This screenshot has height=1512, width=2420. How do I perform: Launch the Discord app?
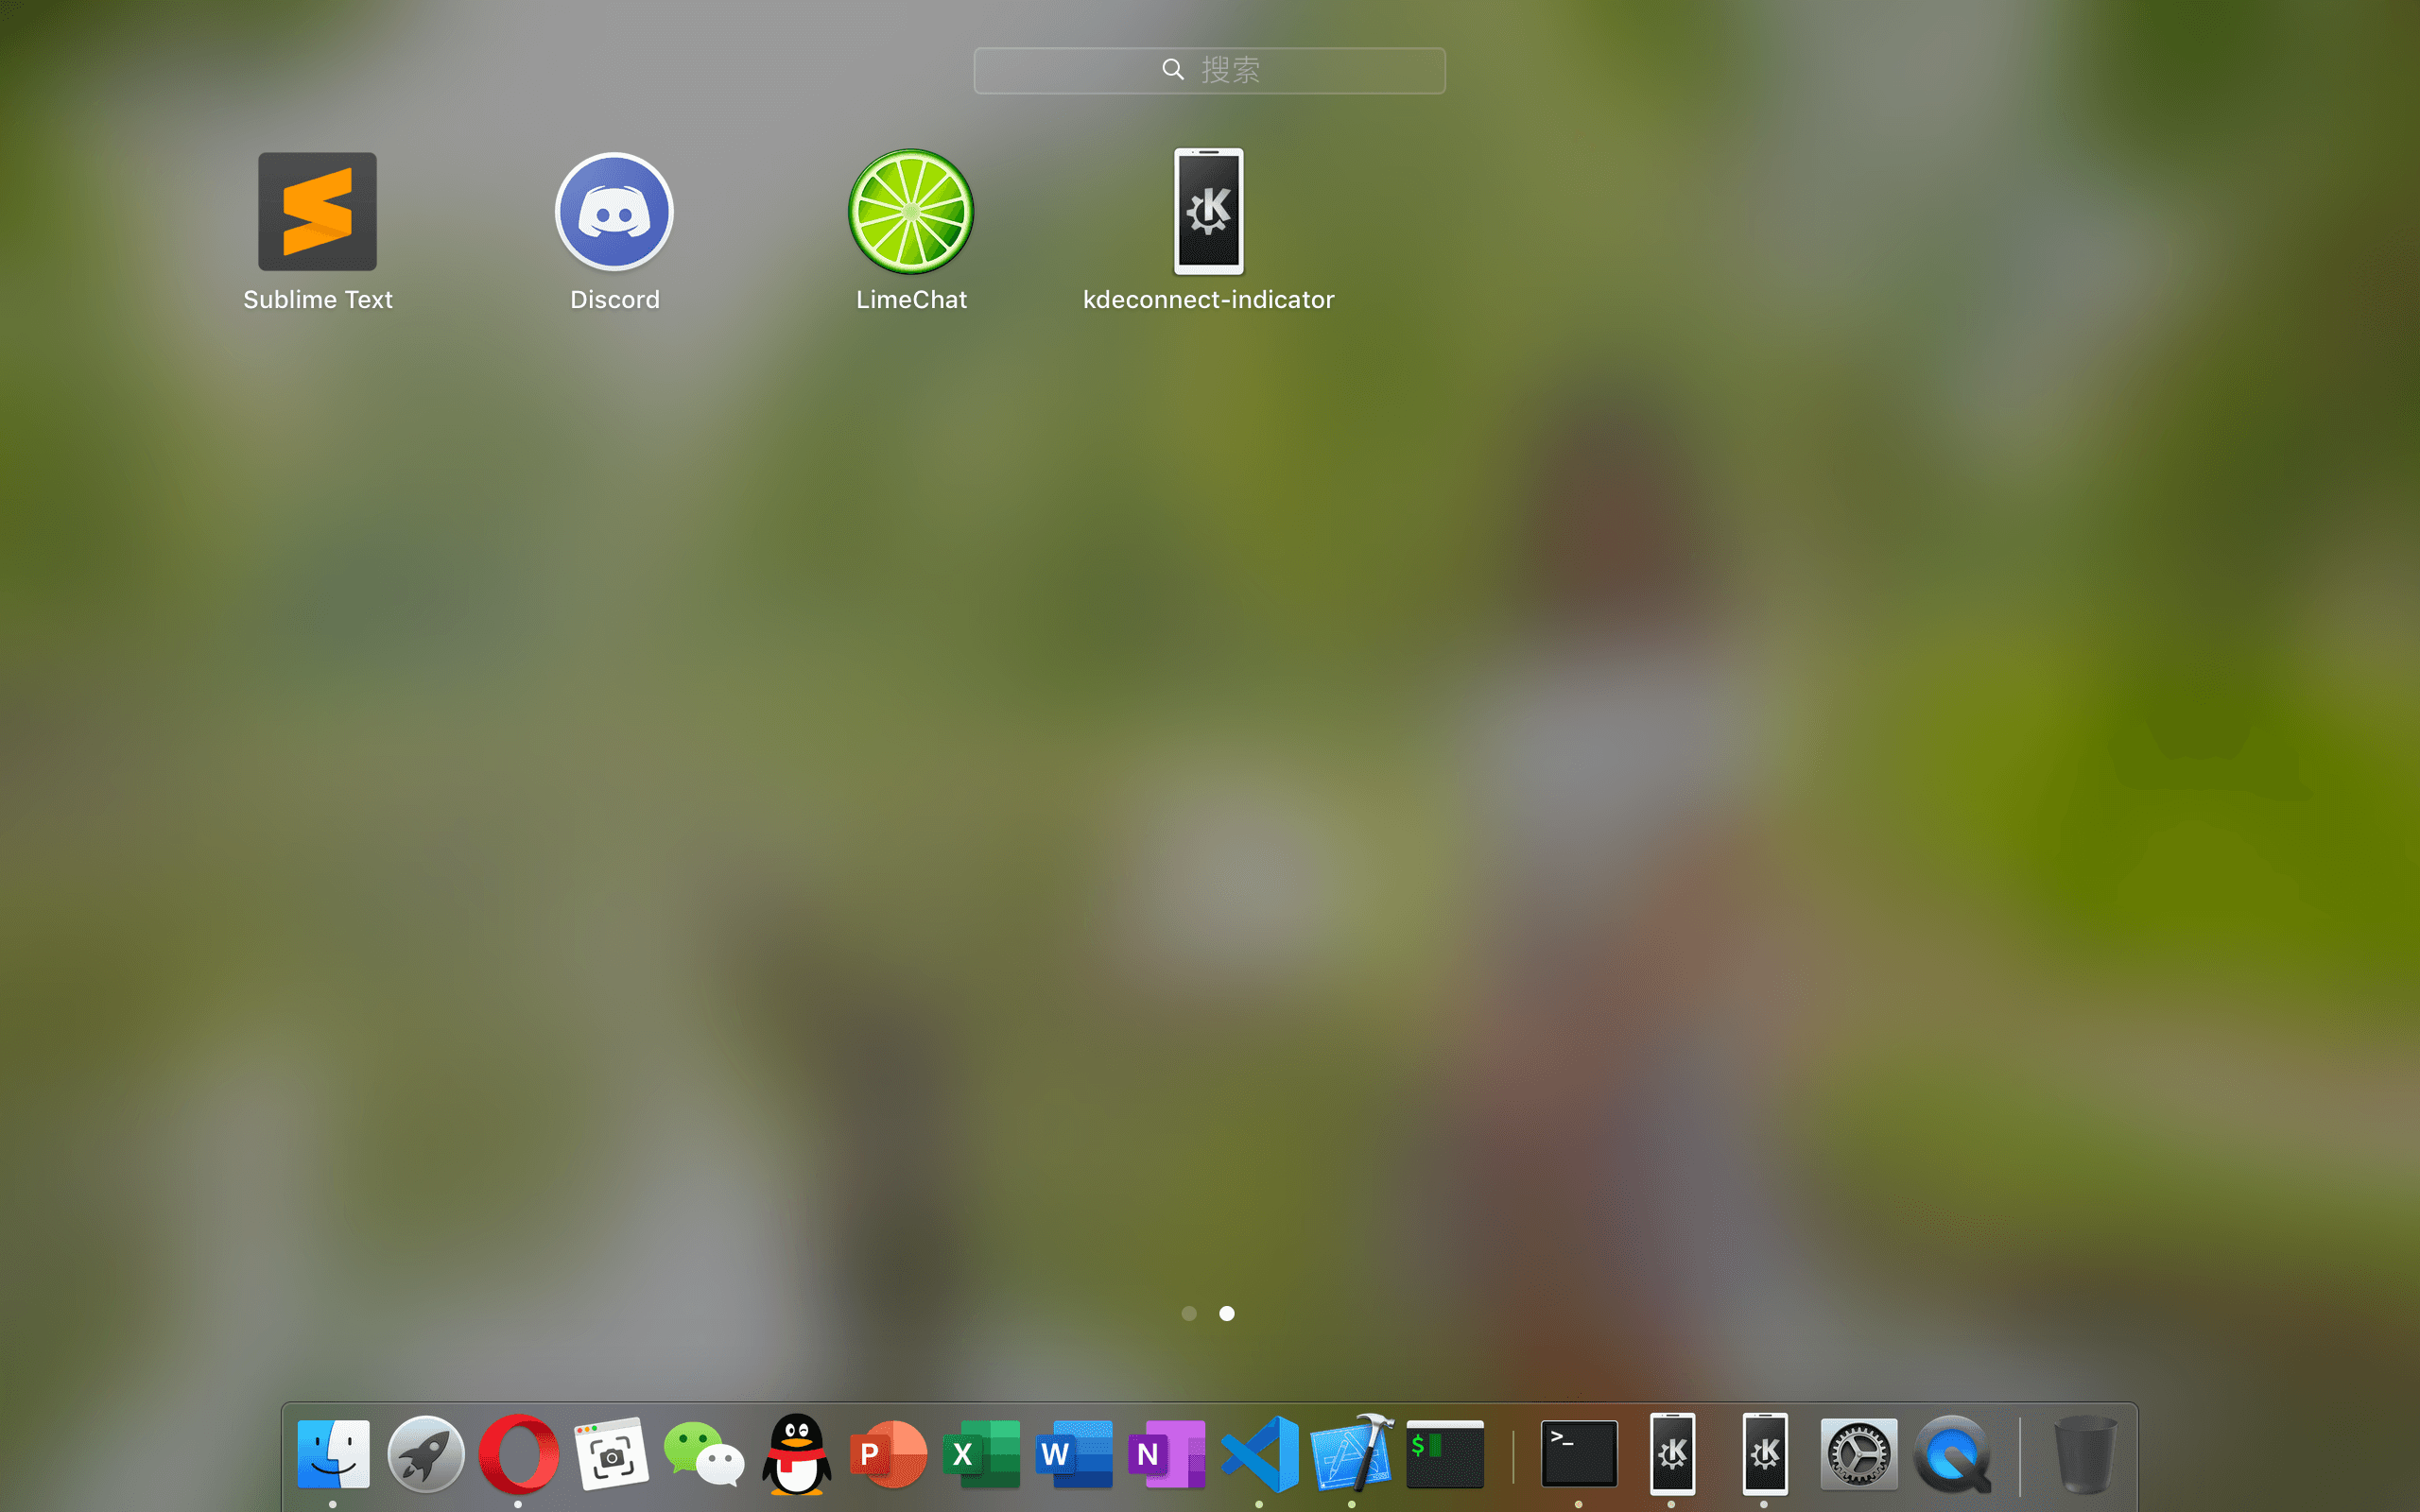(614, 212)
